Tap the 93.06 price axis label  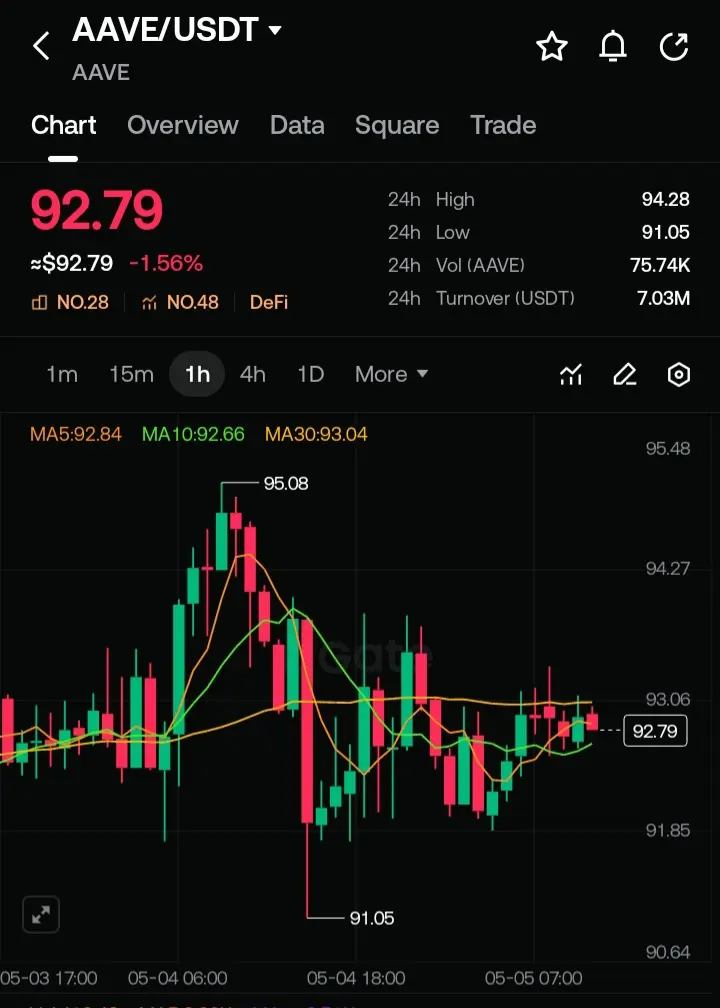[x=668, y=699]
